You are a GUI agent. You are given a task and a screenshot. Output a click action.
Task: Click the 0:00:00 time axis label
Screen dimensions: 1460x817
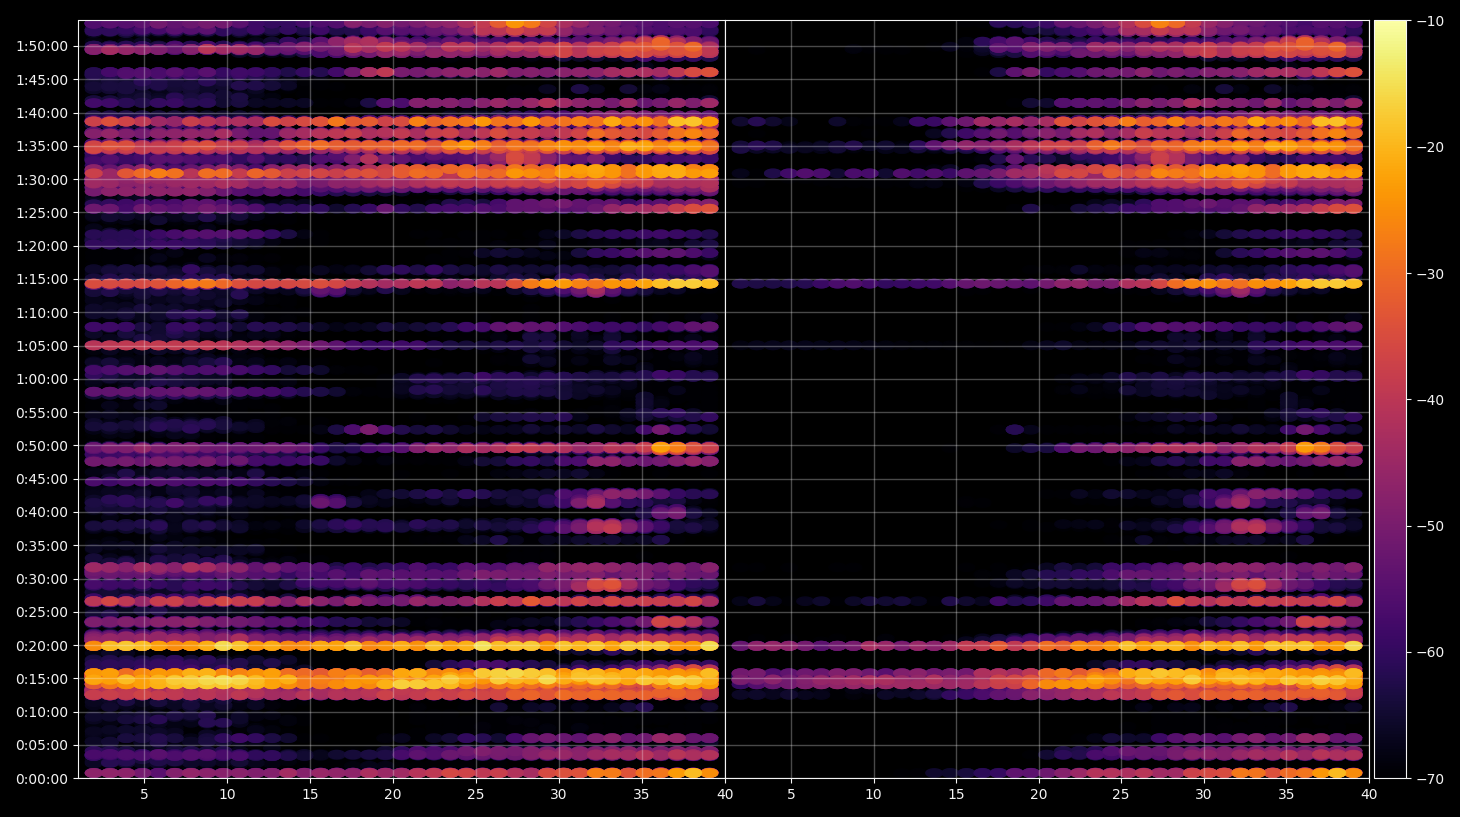42,779
